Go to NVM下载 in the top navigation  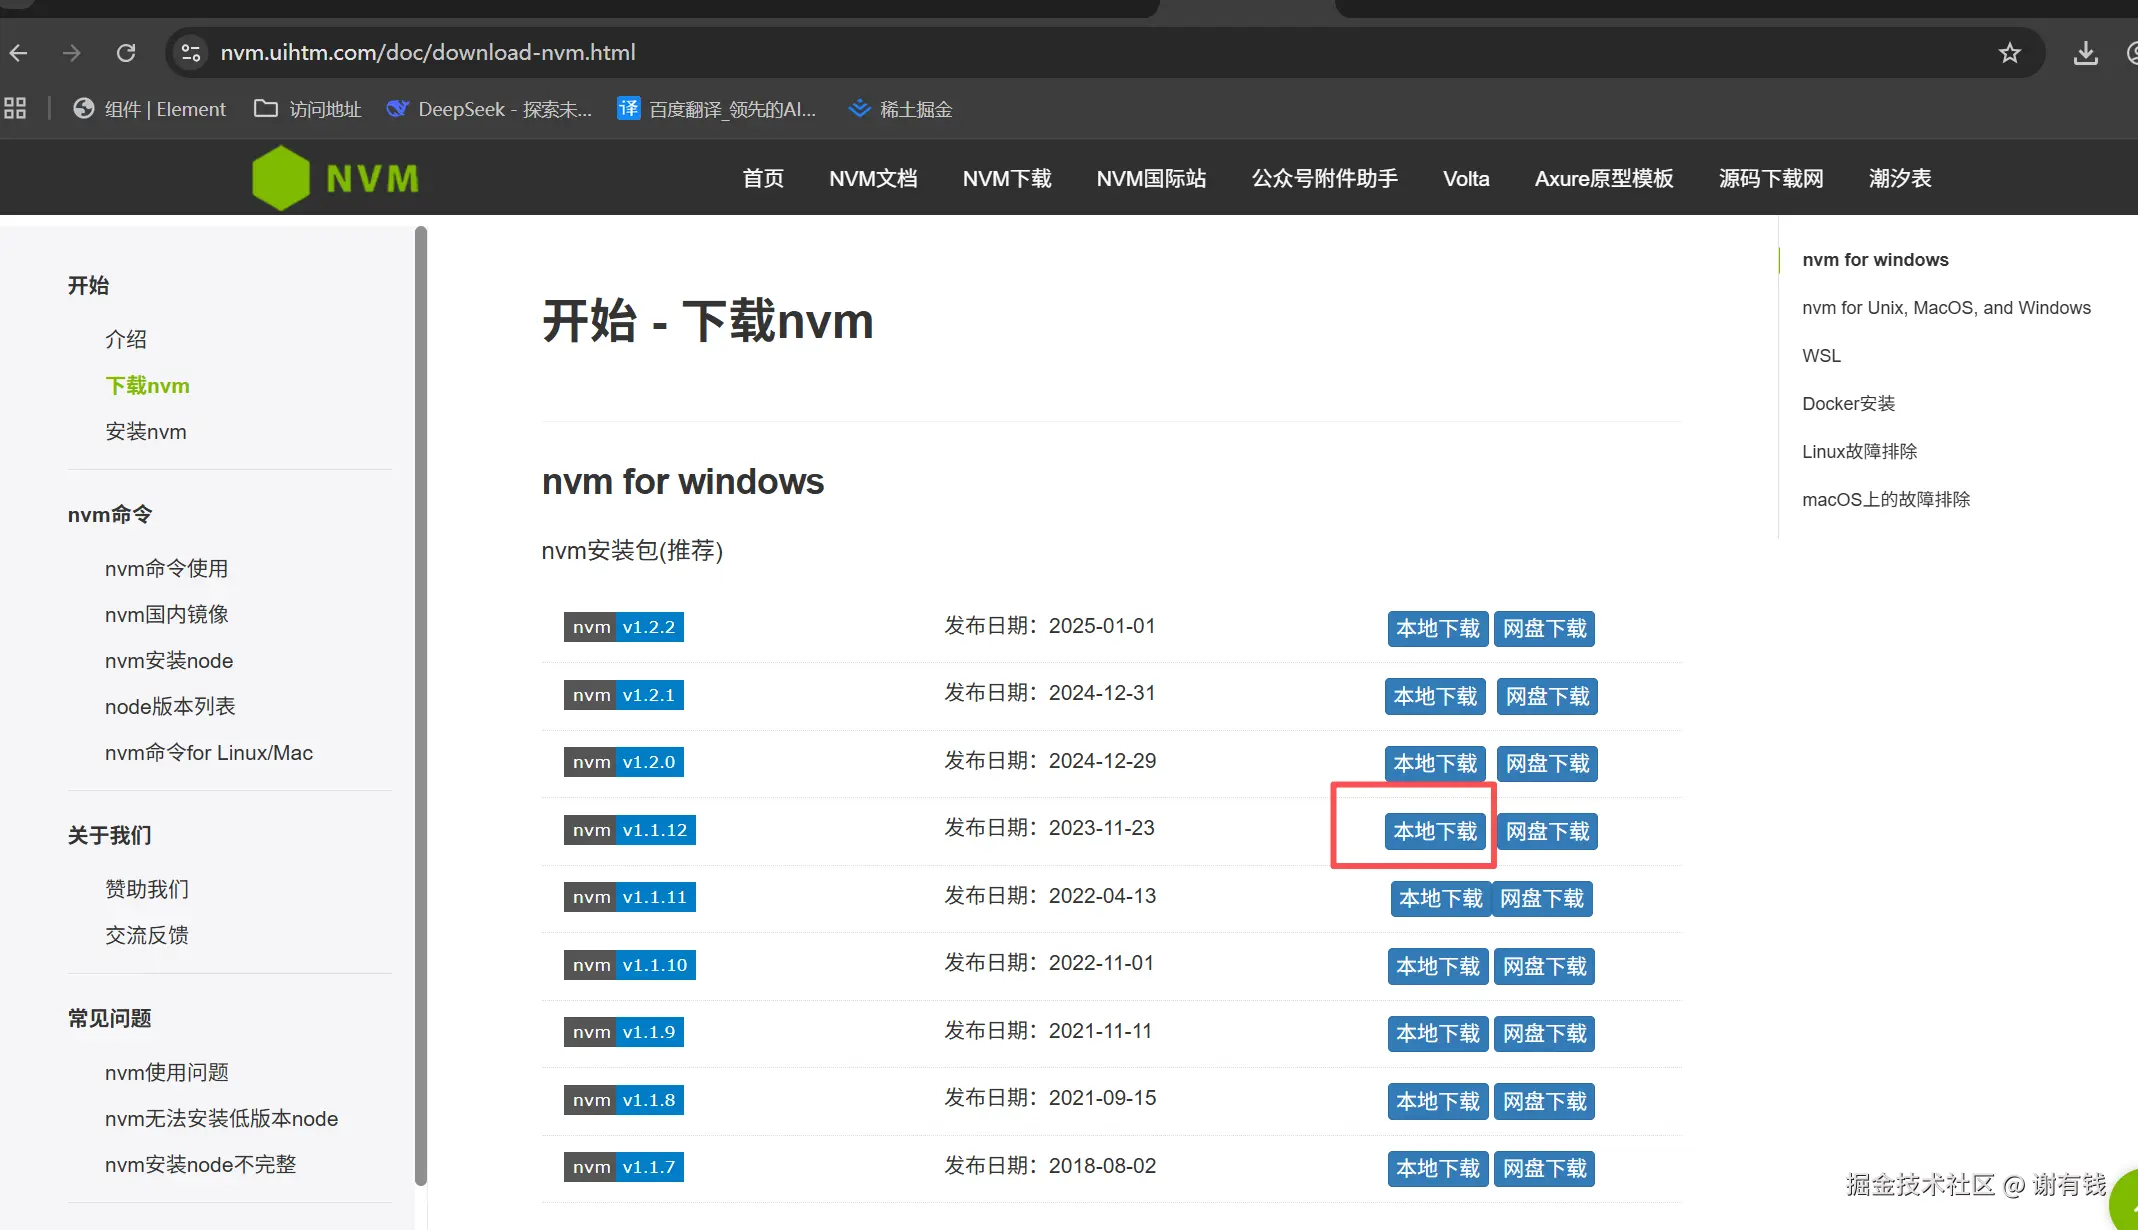(1006, 178)
